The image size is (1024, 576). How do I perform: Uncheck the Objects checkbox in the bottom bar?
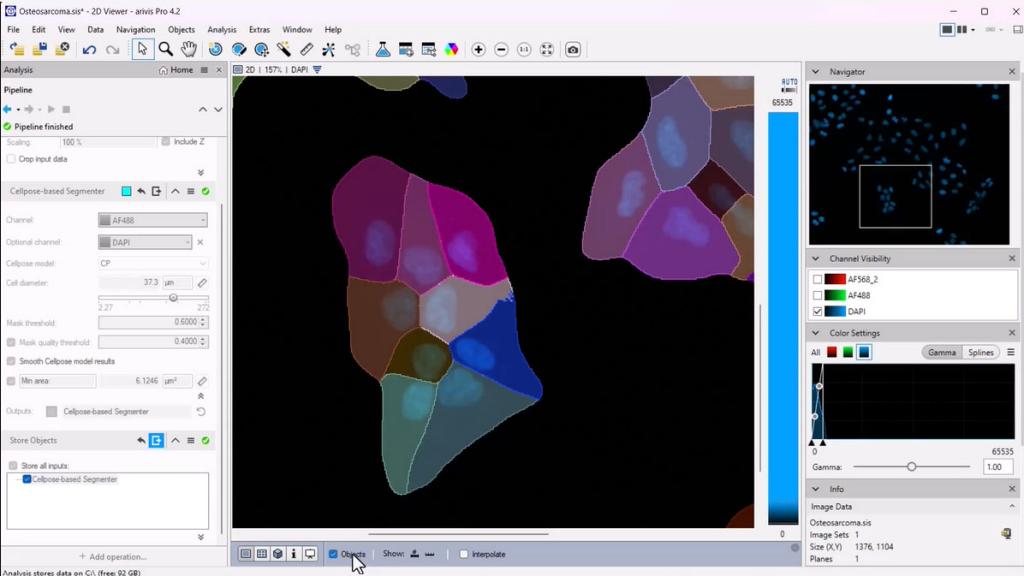(x=333, y=553)
